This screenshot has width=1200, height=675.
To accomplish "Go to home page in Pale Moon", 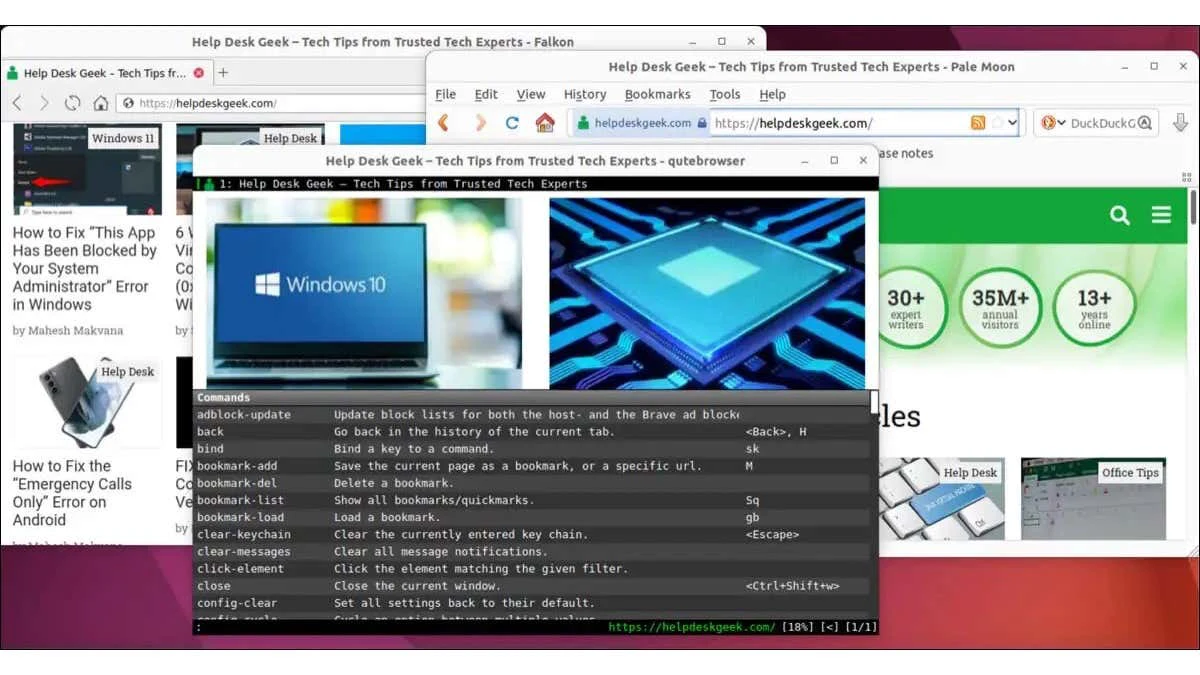I will [545, 123].
